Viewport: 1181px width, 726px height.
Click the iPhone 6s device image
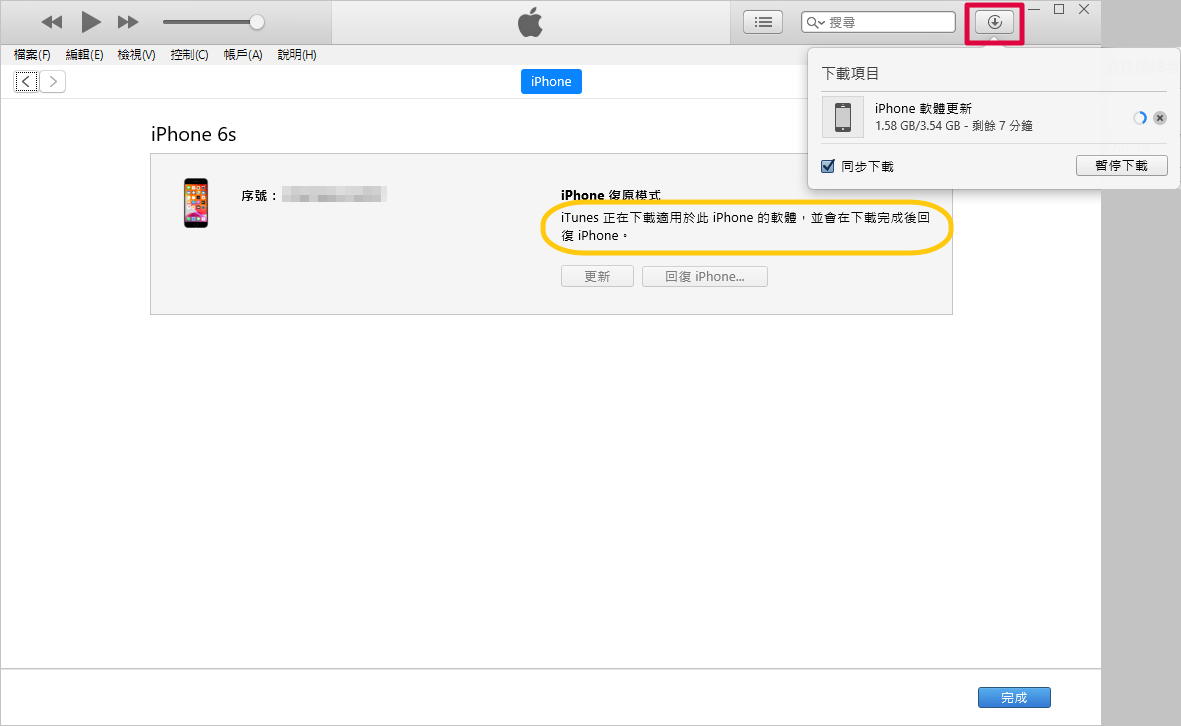[196, 203]
